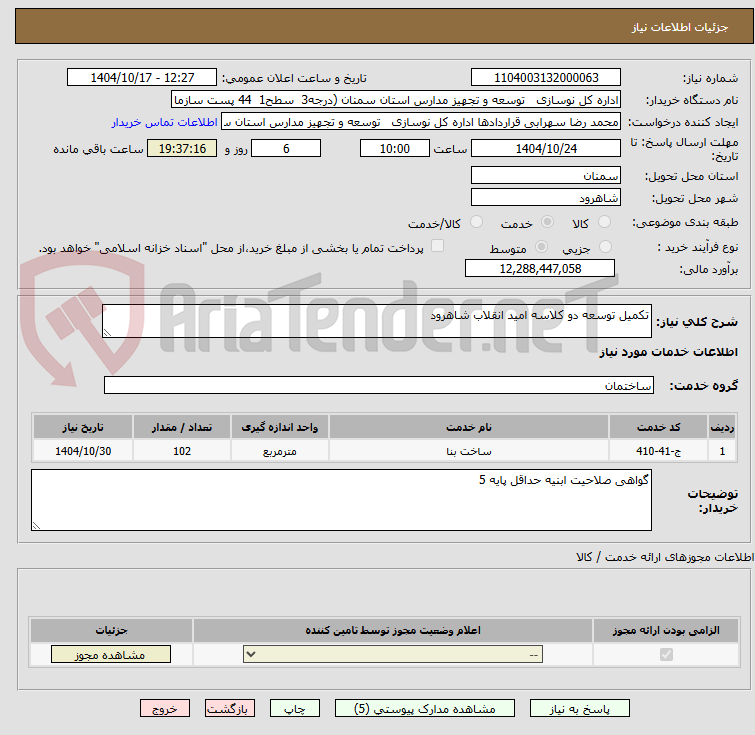Click need number field 1104003132000063

pyautogui.click(x=546, y=78)
